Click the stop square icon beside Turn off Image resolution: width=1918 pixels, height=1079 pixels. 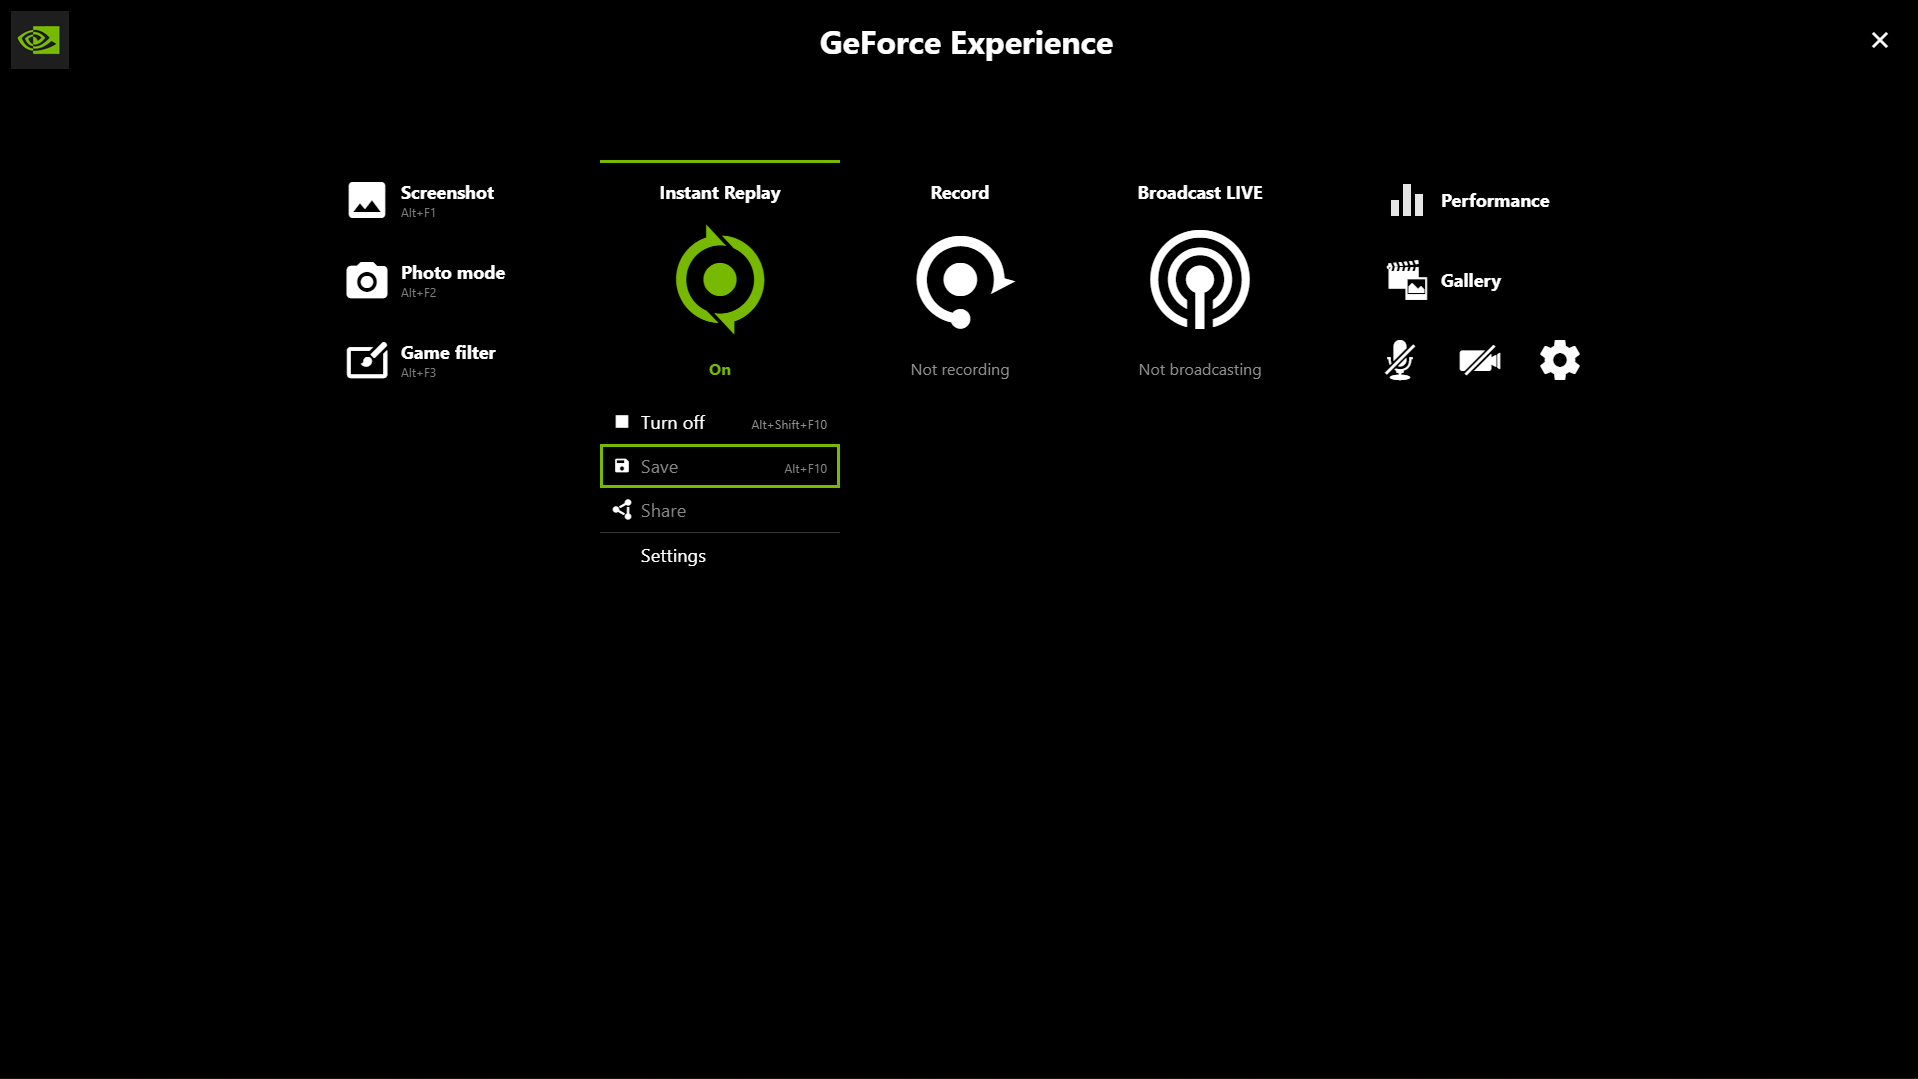pos(622,422)
